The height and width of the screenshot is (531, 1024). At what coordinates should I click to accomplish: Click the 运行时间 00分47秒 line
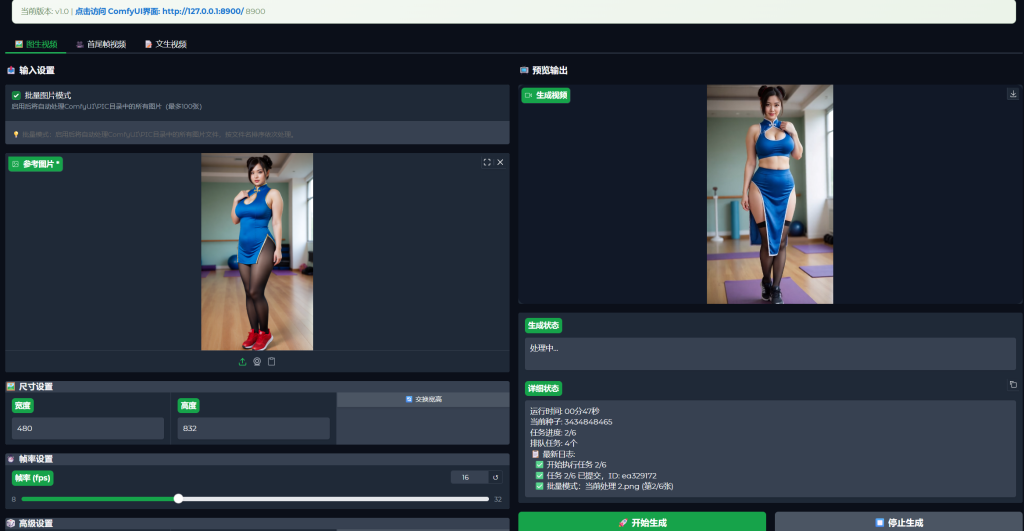564,411
